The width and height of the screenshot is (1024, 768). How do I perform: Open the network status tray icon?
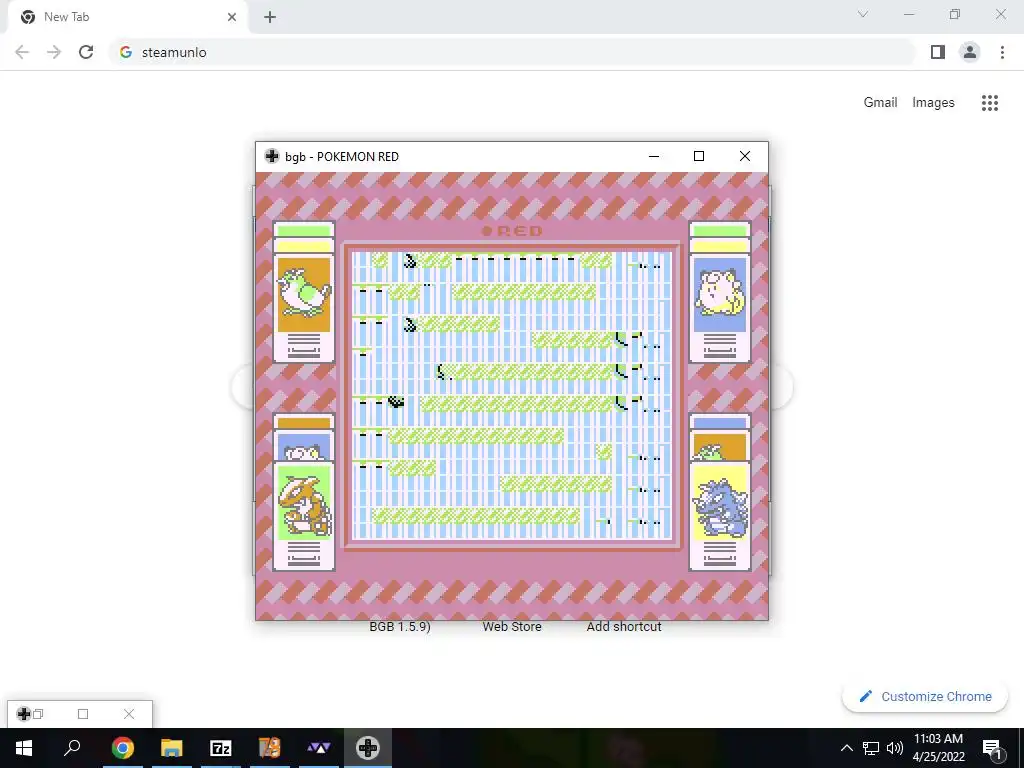pos(871,748)
